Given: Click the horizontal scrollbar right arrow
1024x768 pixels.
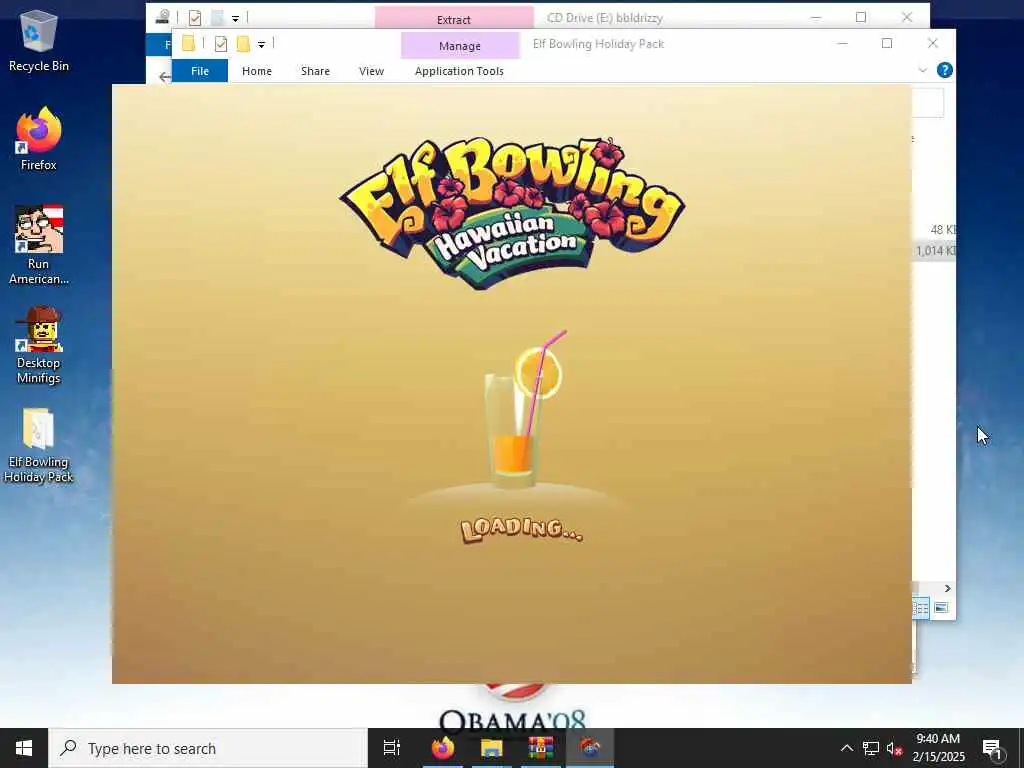Looking at the screenshot, I should pos(948,588).
